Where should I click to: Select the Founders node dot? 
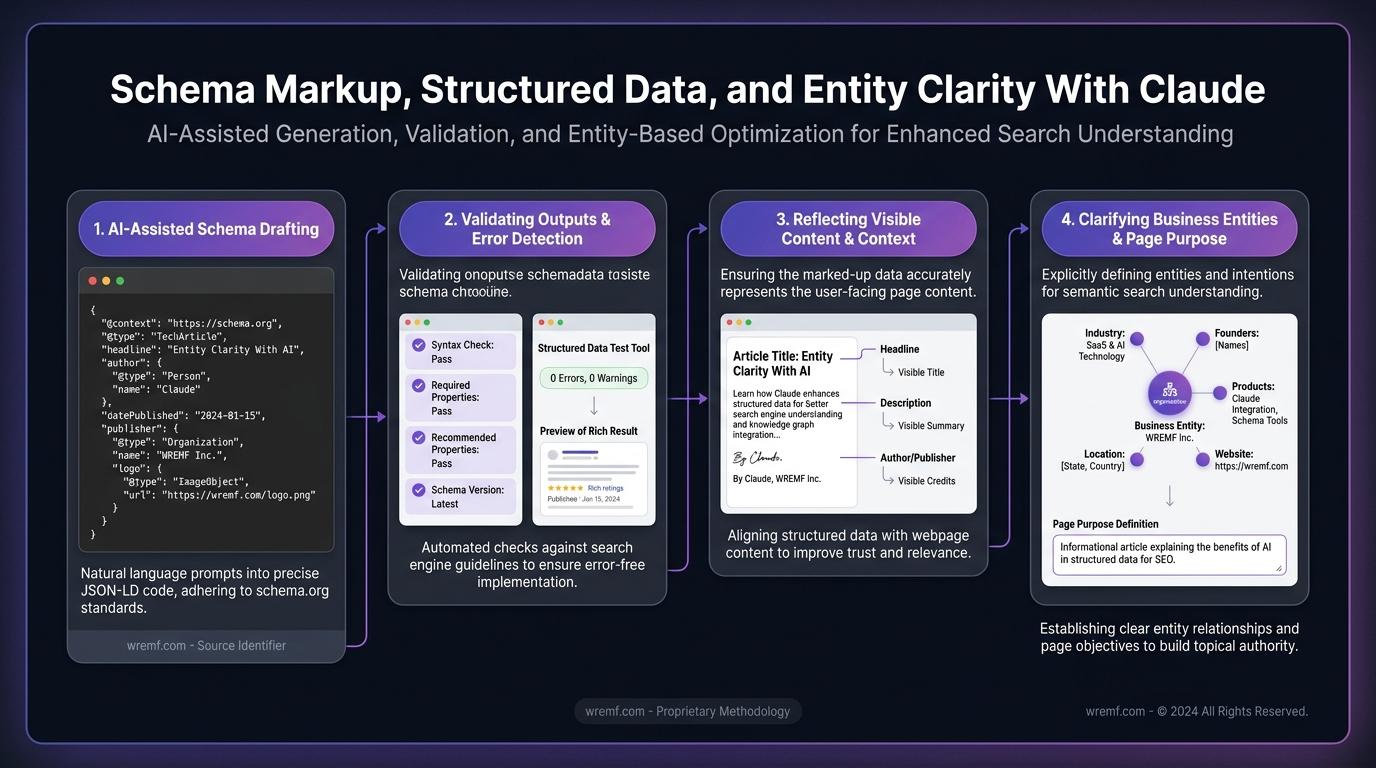(x=1203, y=339)
